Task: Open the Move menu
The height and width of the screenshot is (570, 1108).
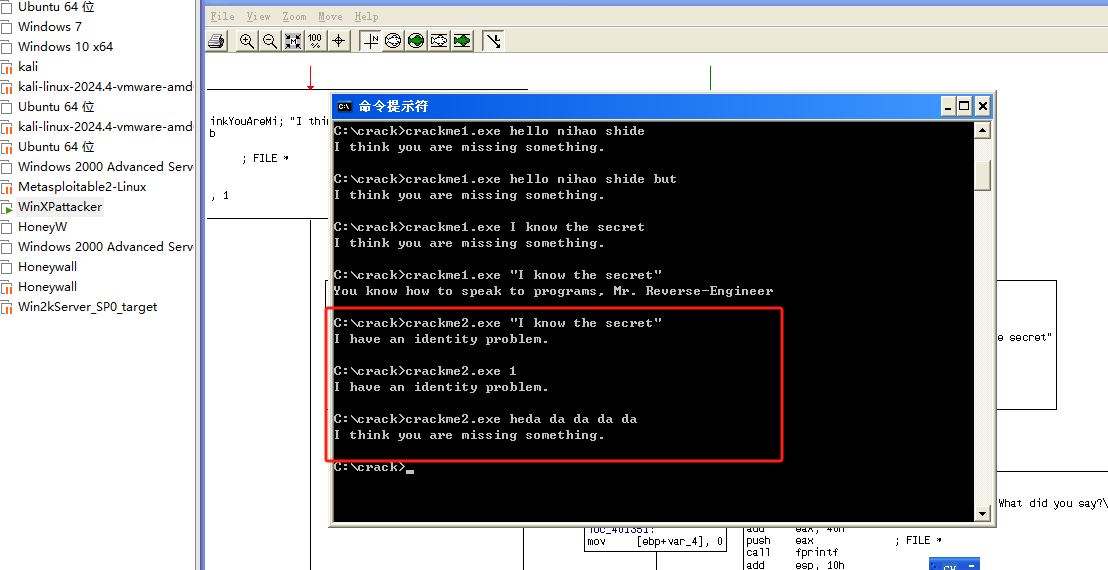Action: coord(330,16)
